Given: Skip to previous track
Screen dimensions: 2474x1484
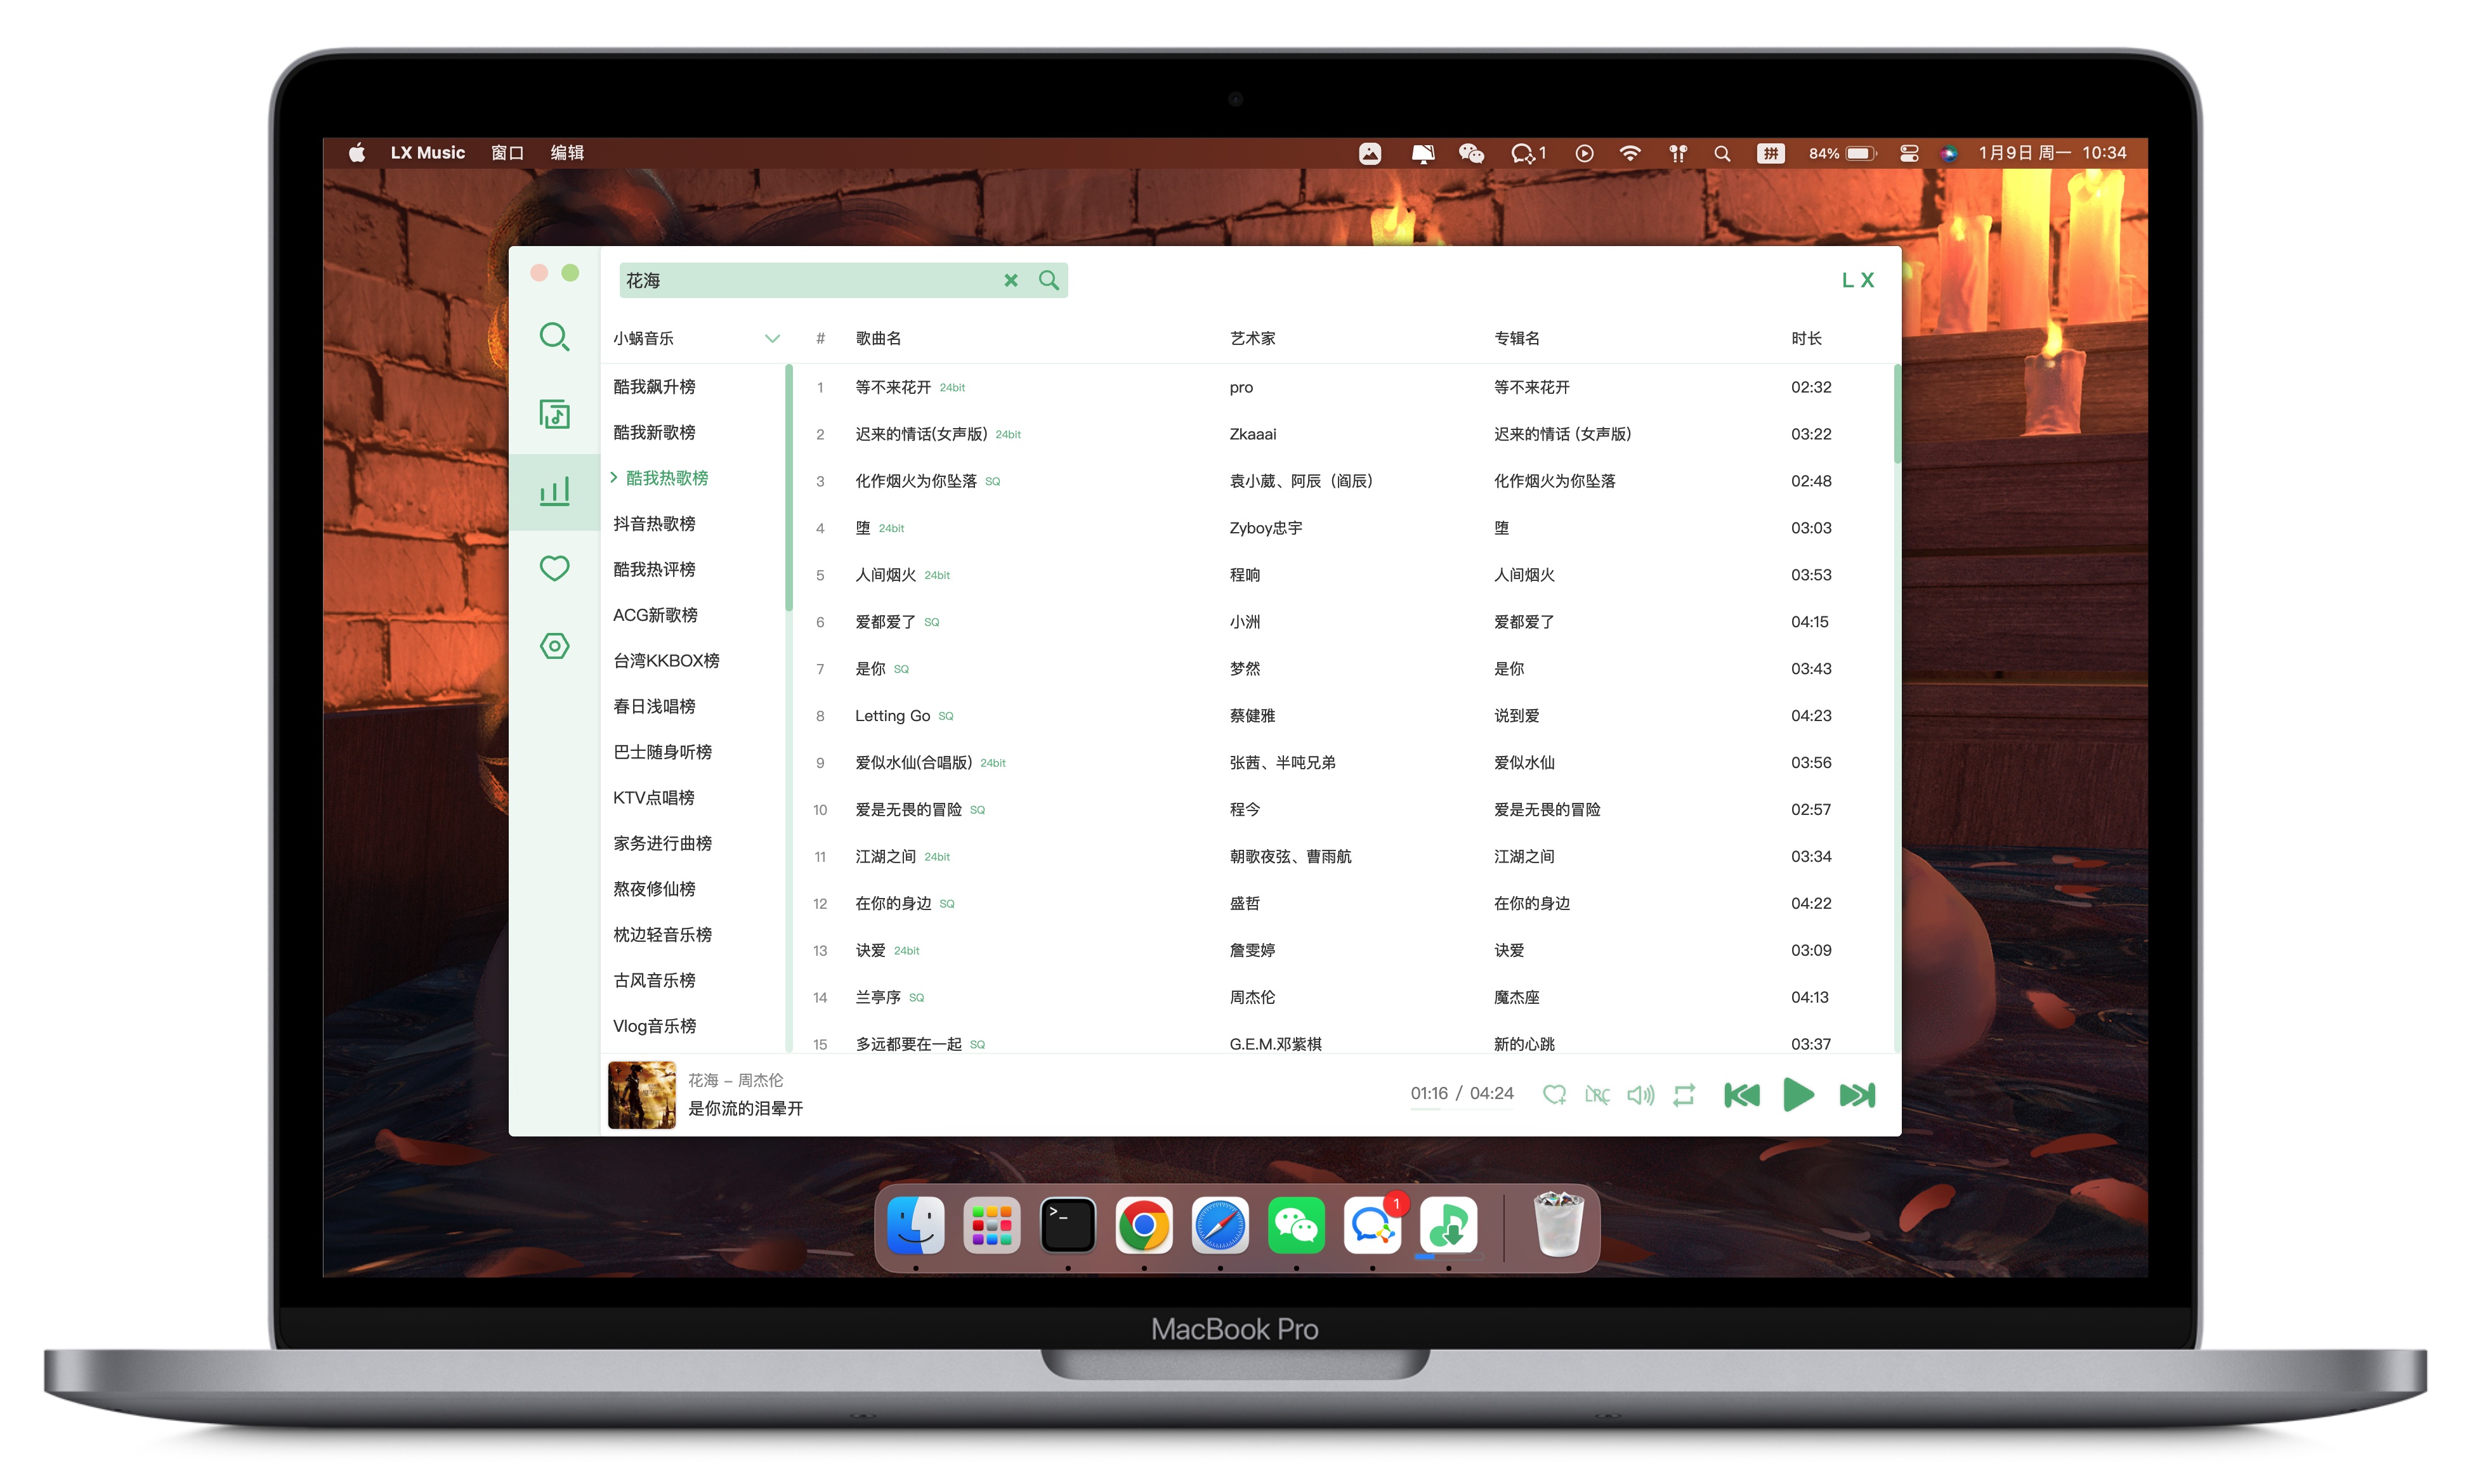Looking at the screenshot, I should coord(1741,1095).
